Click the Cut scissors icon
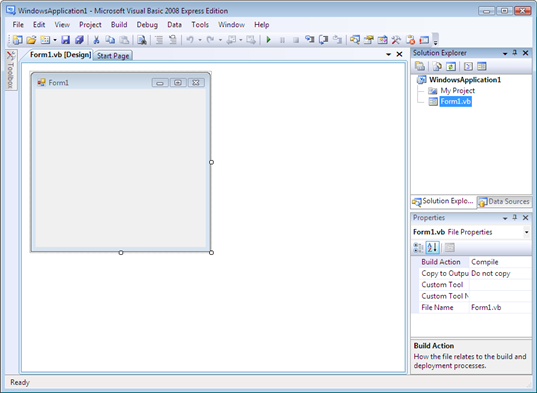Viewport: 537px width, 393px height. [x=96, y=40]
